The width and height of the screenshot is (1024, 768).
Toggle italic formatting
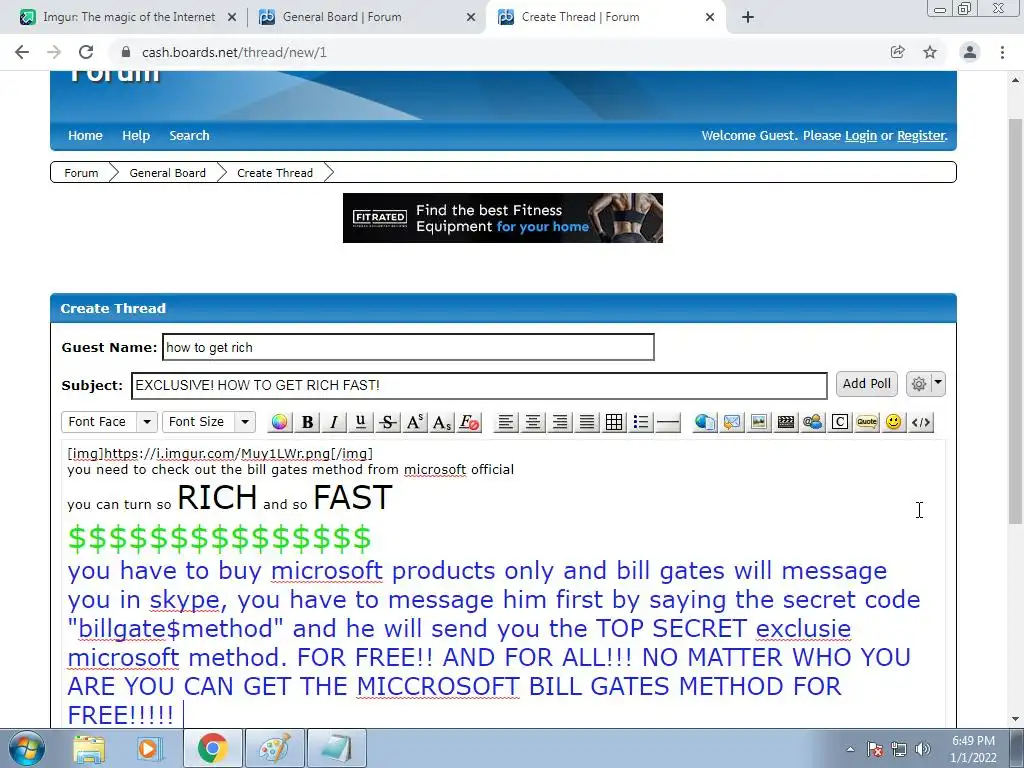tap(334, 422)
